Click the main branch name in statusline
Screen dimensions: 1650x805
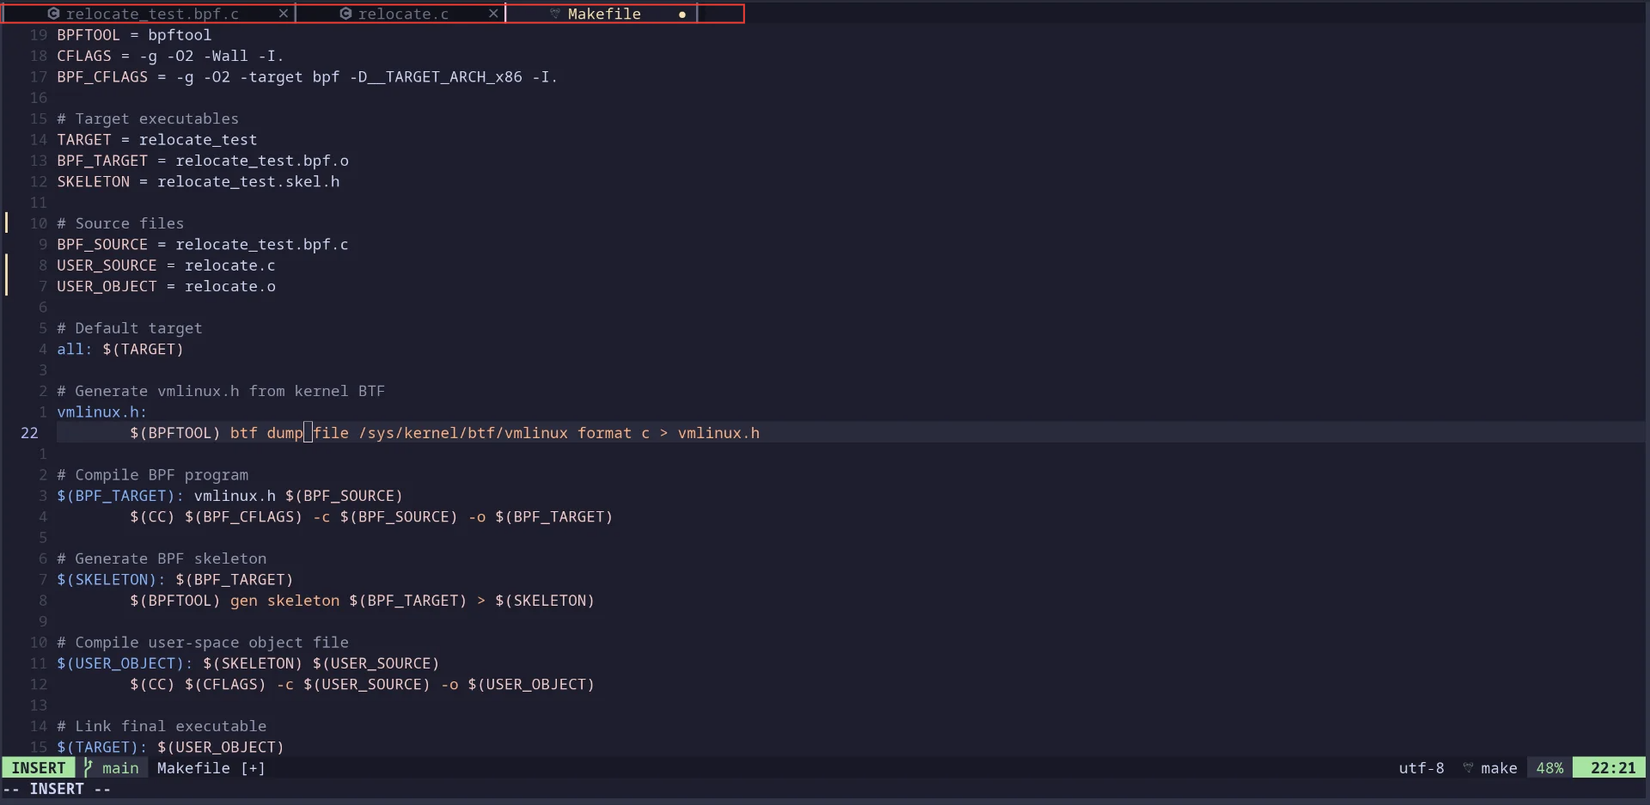(120, 768)
